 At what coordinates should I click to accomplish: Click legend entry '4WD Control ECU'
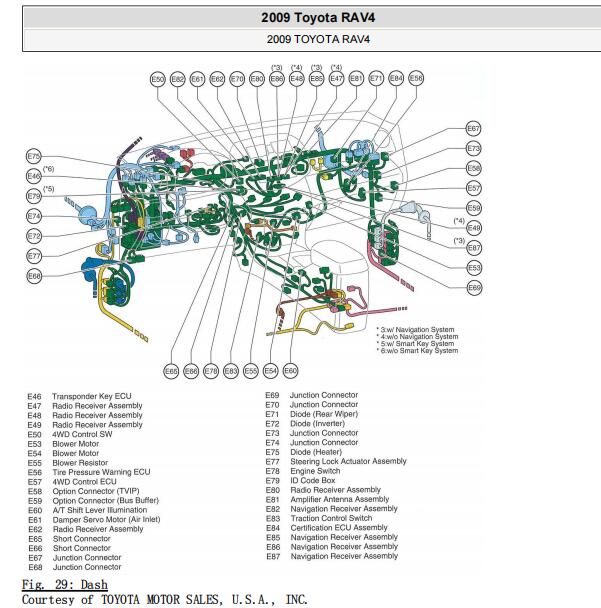tap(84, 482)
